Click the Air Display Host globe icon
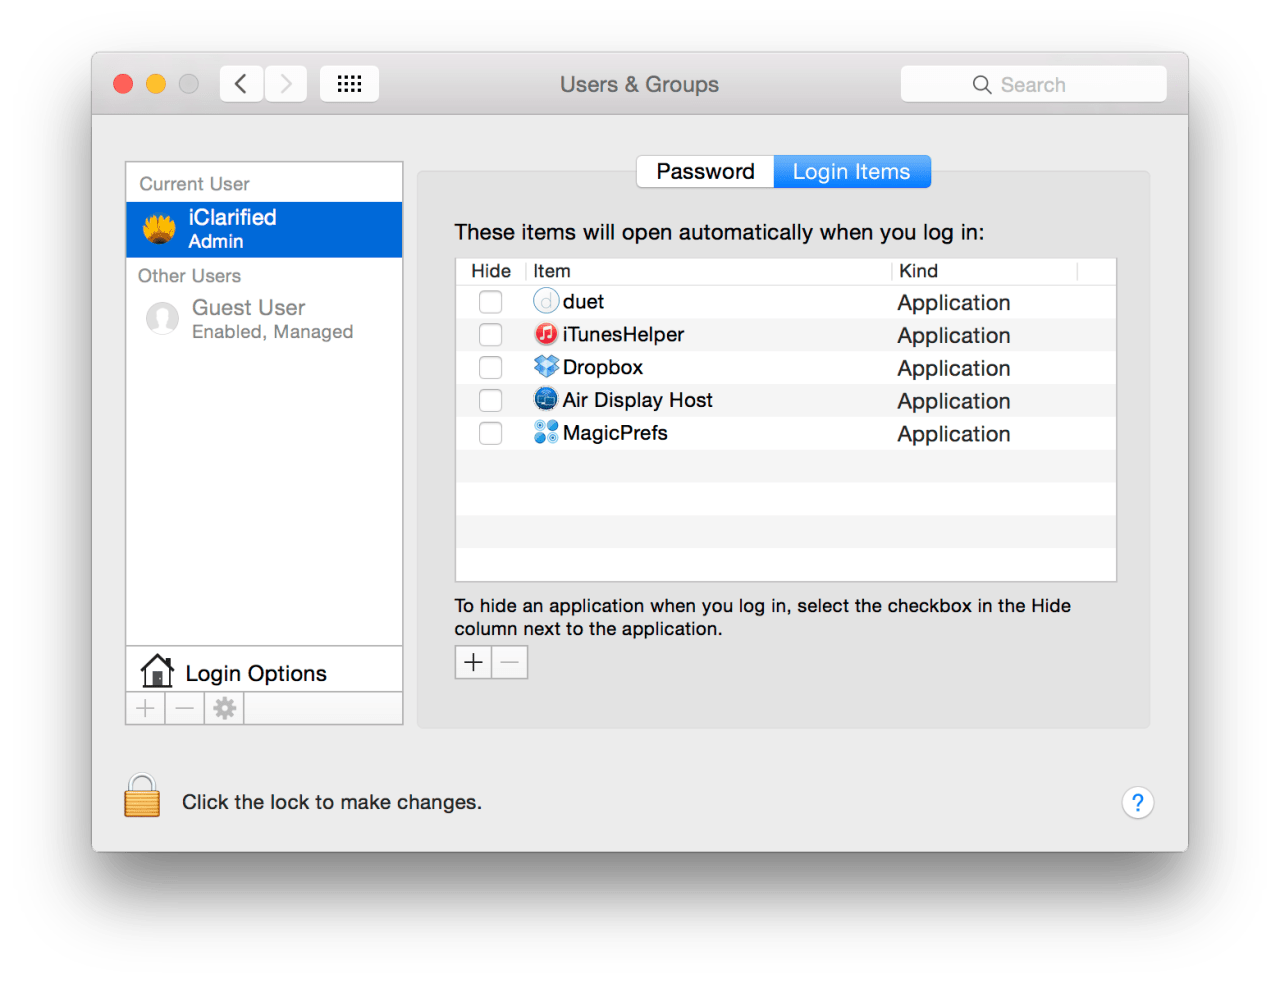Viewport: 1280px width, 983px height. point(546,399)
